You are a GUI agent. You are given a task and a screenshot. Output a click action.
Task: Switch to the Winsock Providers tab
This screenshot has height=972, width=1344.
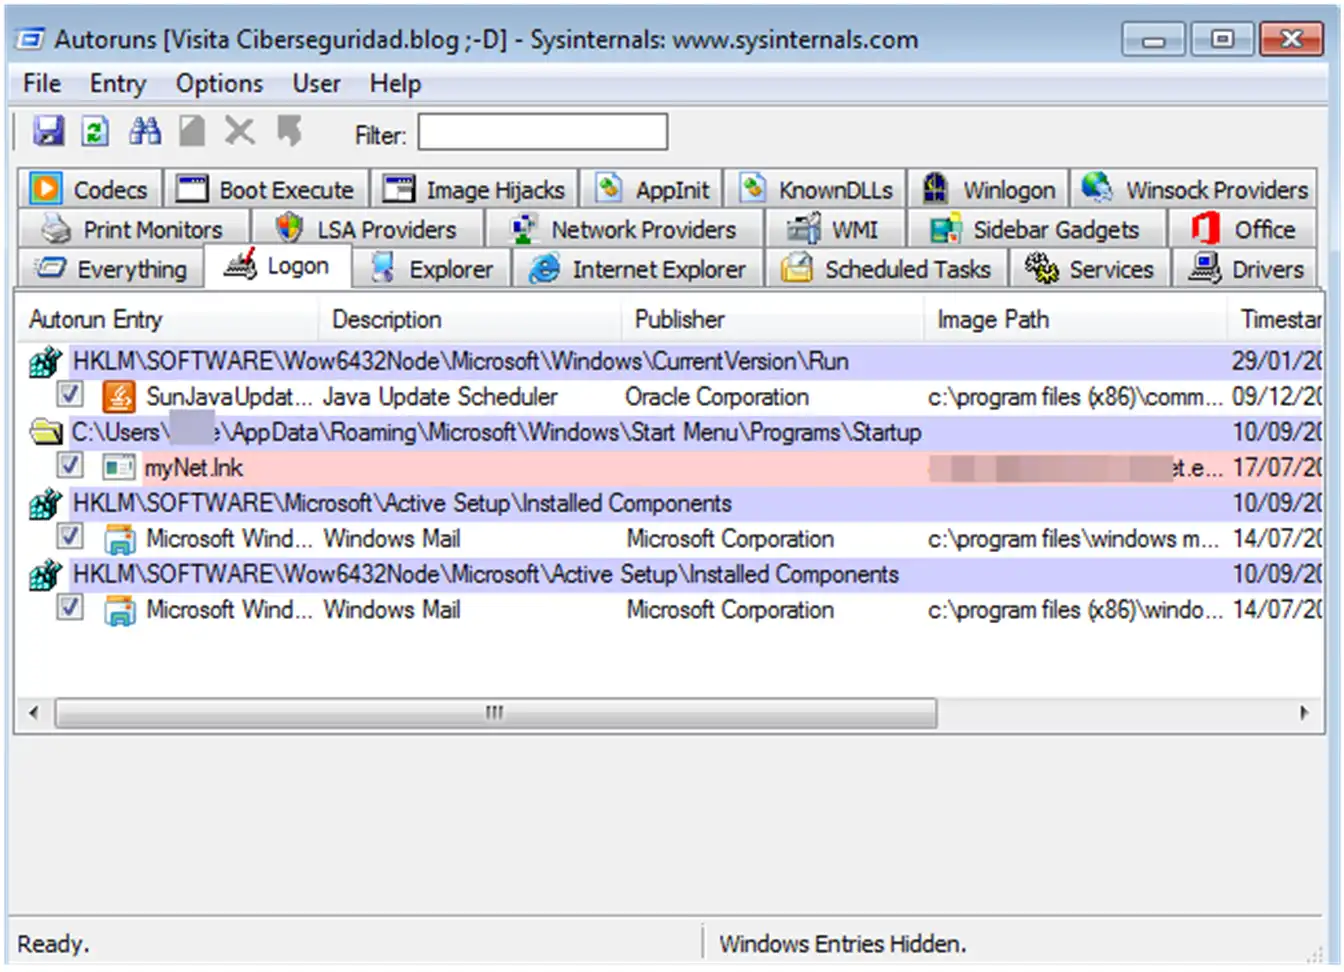tap(1194, 189)
